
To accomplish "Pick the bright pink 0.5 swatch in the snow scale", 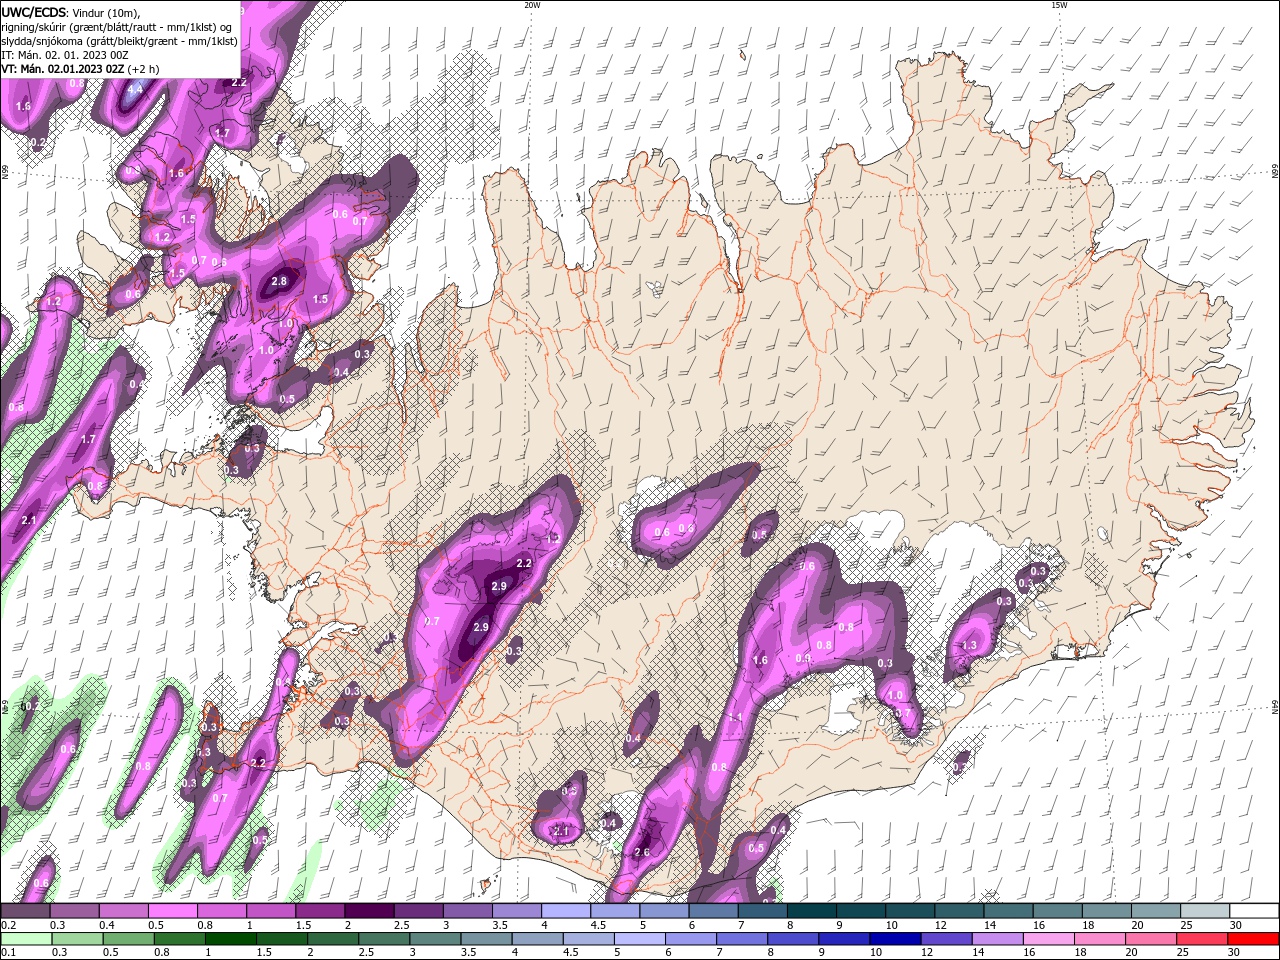I will [x=172, y=911].
